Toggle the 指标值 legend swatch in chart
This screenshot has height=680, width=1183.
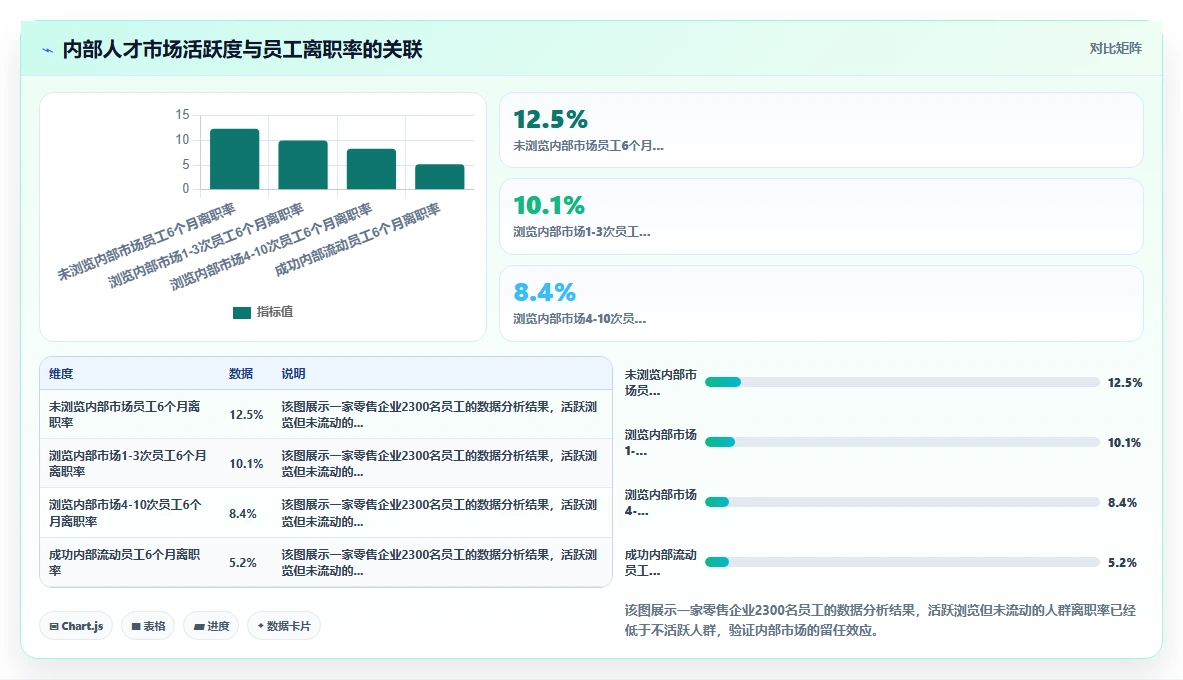(241, 312)
